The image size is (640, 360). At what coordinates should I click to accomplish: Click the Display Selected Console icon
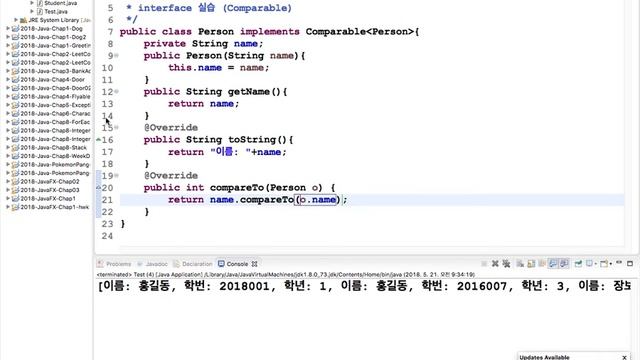point(589,264)
